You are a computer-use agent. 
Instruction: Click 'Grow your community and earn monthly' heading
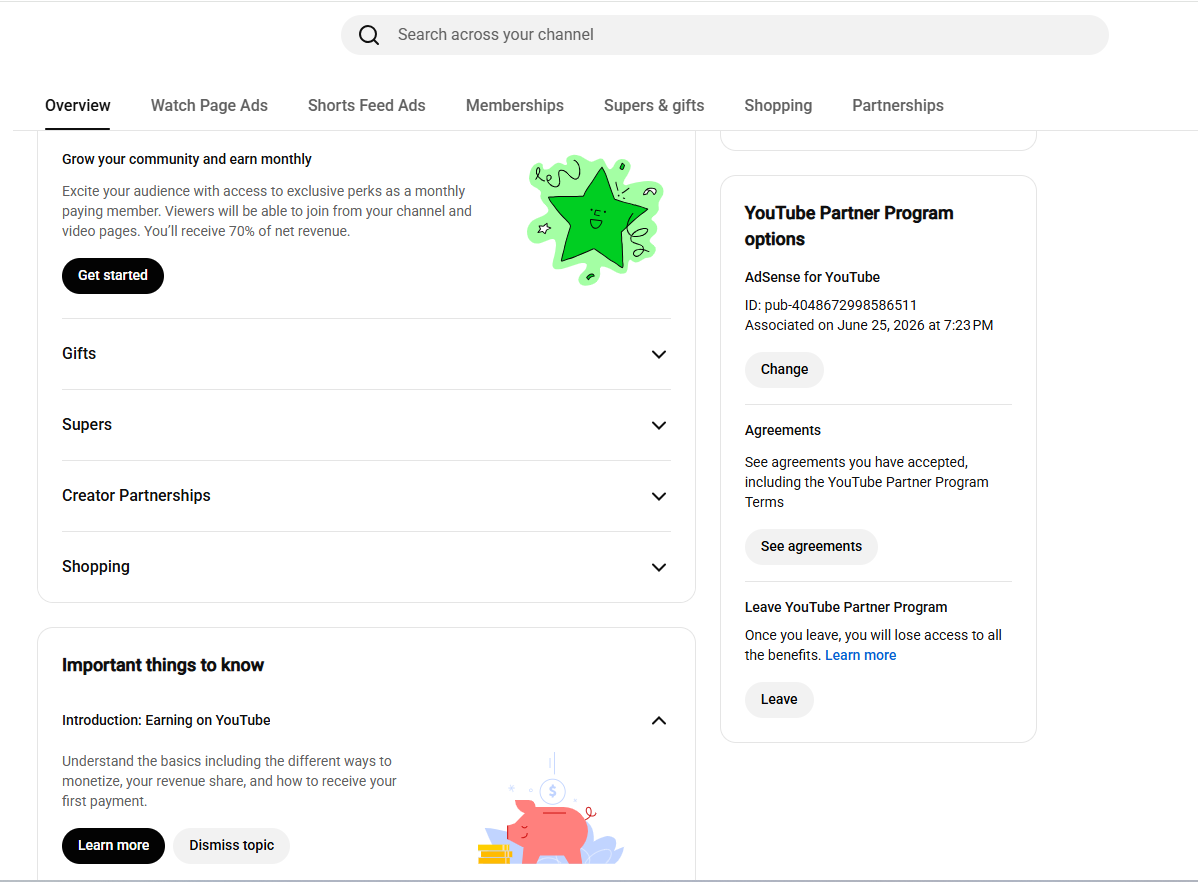point(186,159)
